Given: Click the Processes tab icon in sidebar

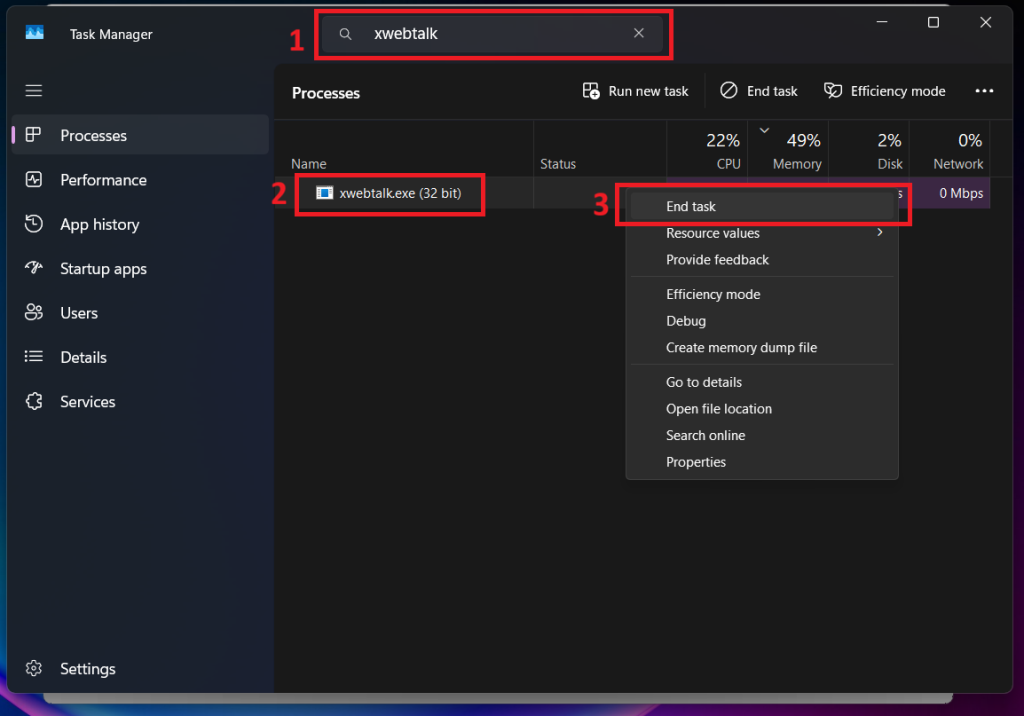Looking at the screenshot, I should (x=33, y=135).
